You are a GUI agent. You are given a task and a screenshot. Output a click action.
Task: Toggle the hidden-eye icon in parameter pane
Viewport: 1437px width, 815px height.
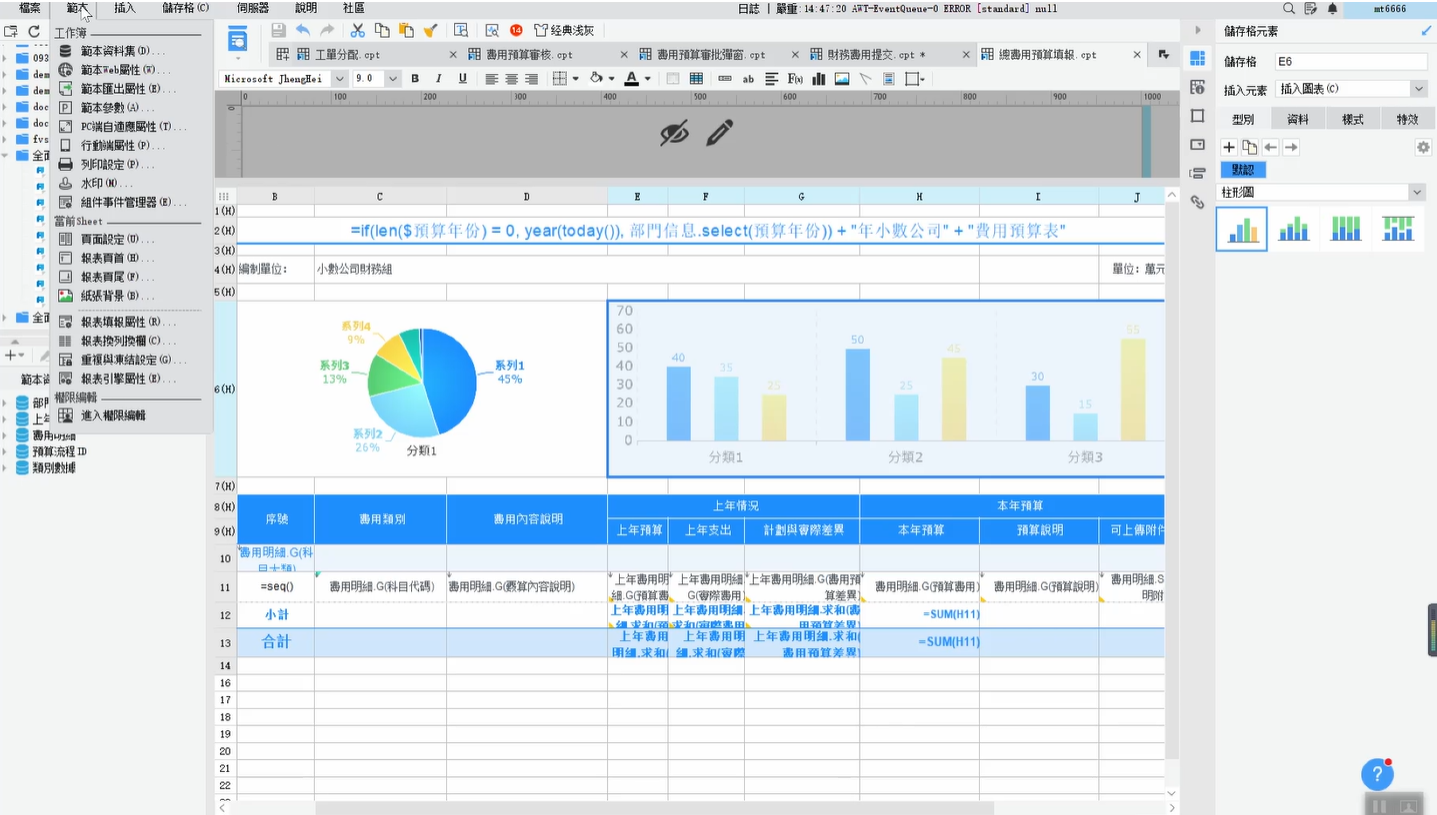click(x=675, y=133)
